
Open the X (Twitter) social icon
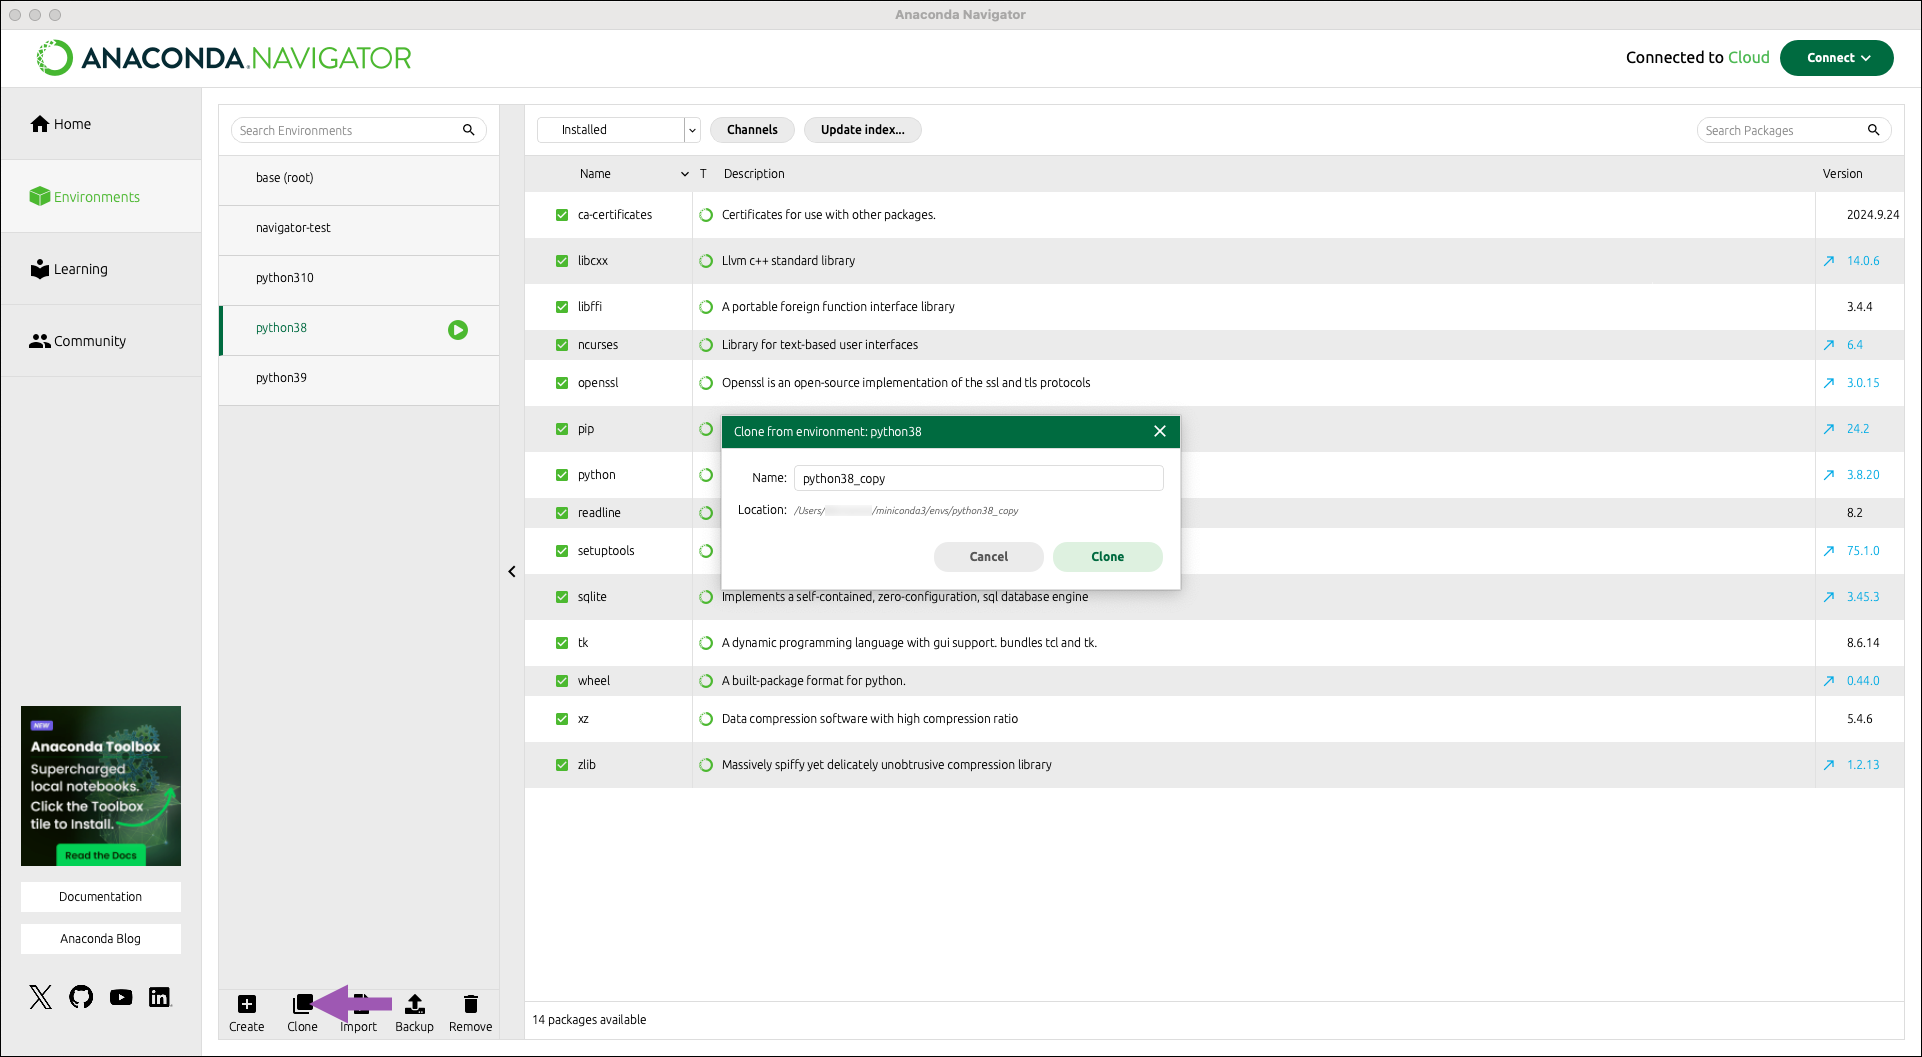pos(41,997)
